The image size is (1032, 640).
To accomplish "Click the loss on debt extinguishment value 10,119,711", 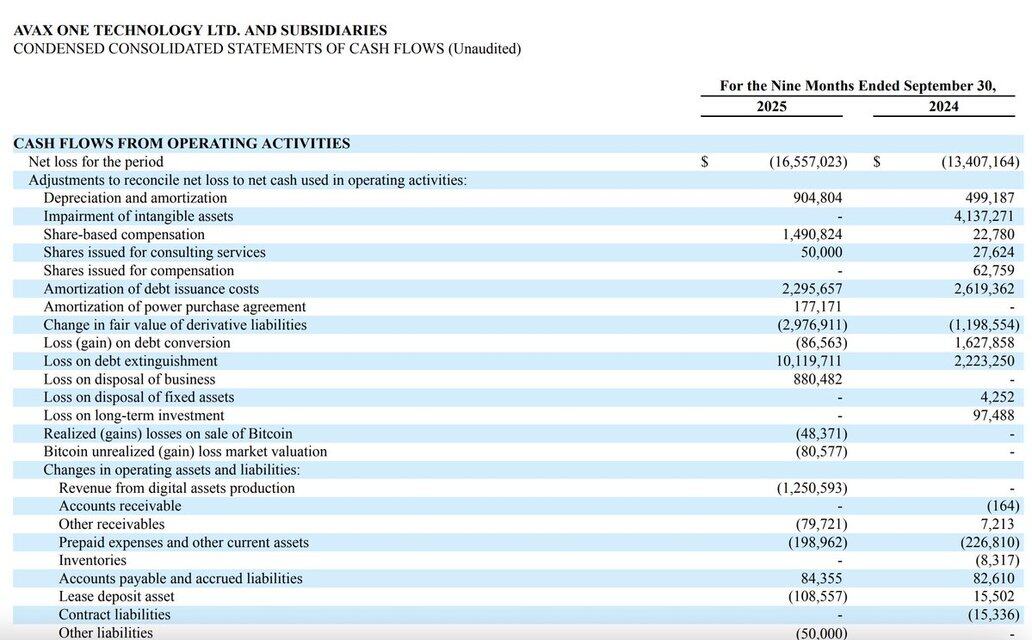I will (809, 361).
